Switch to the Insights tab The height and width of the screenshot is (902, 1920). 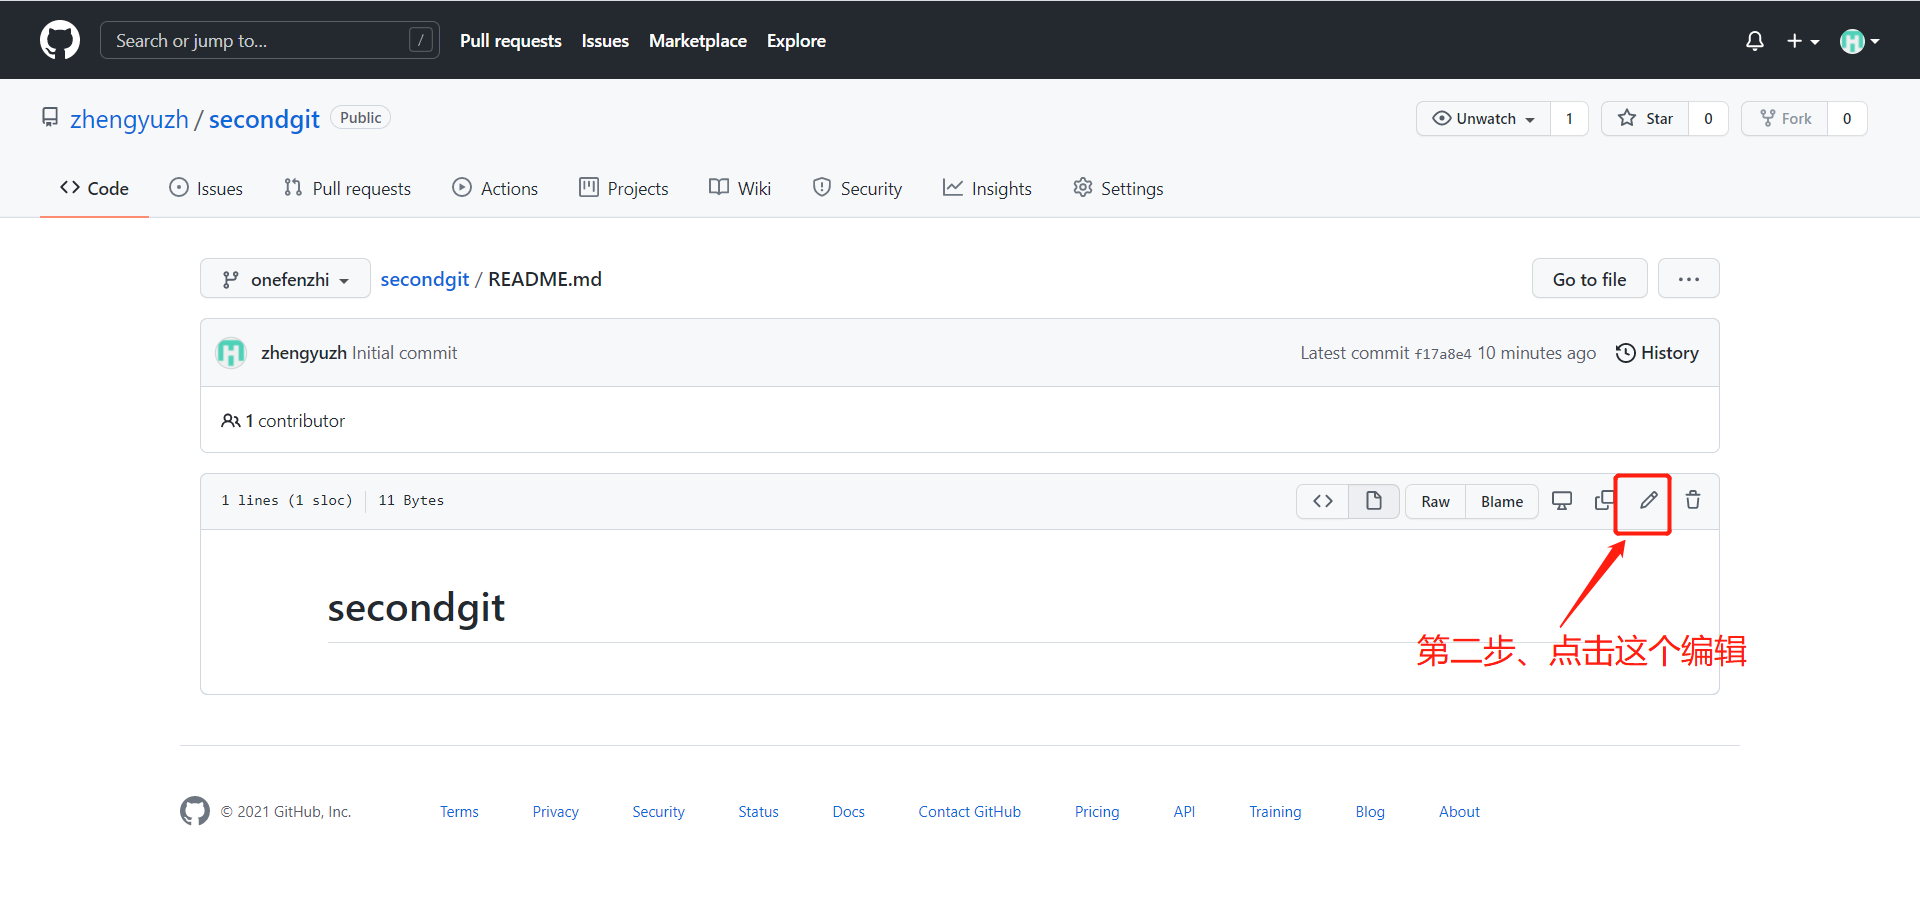(x=987, y=188)
